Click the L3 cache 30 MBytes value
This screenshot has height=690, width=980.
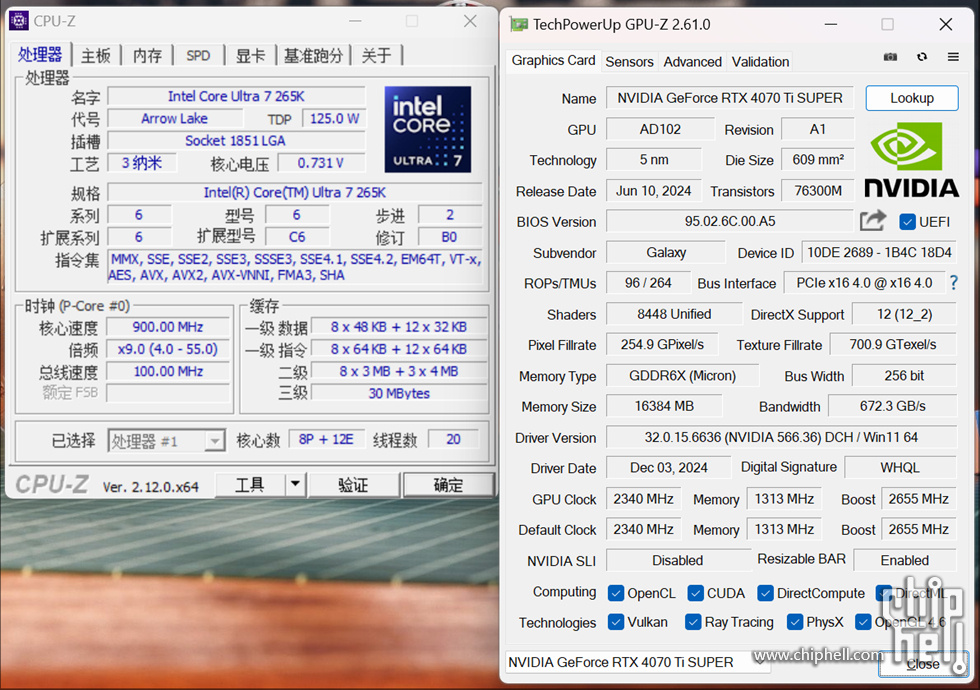pyautogui.click(x=399, y=393)
